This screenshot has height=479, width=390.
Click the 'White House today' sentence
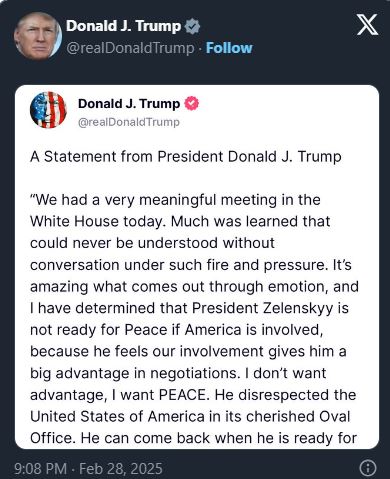(97, 222)
